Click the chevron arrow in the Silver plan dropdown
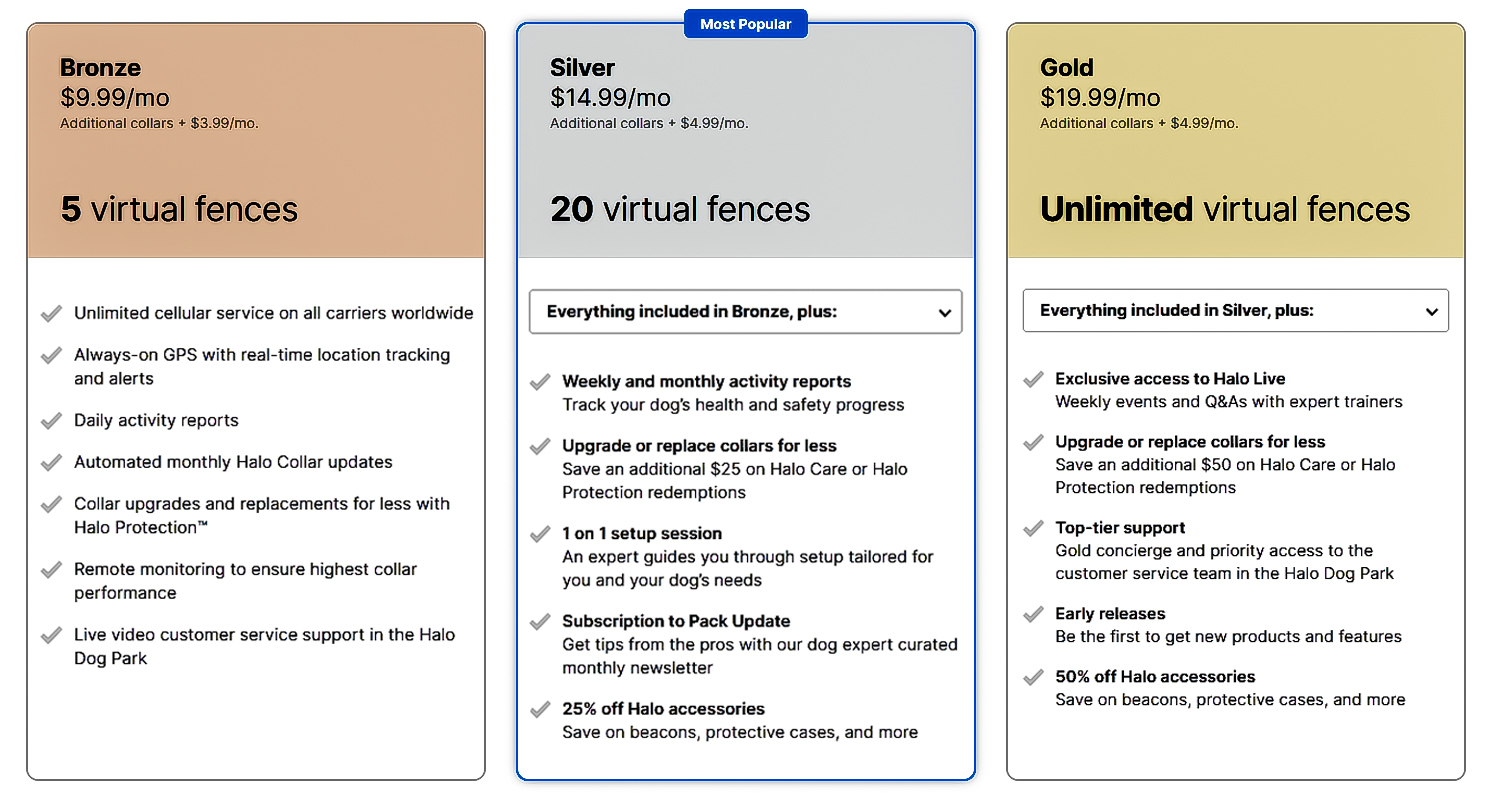 click(x=944, y=313)
